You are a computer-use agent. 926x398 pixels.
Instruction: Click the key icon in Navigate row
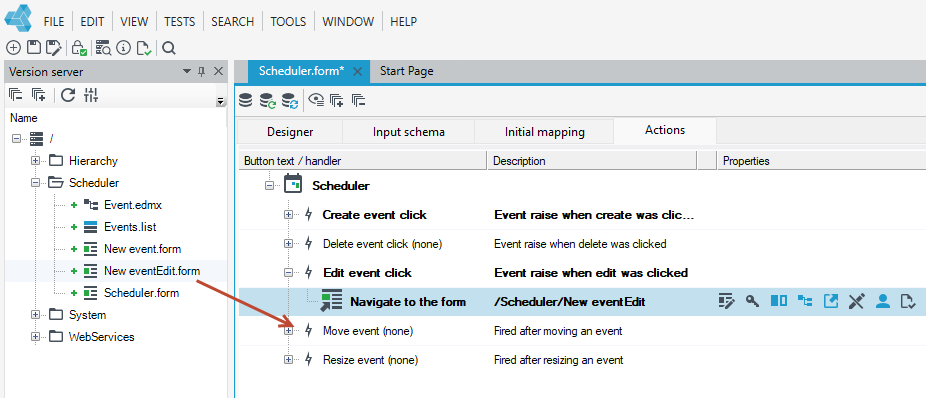pos(752,301)
